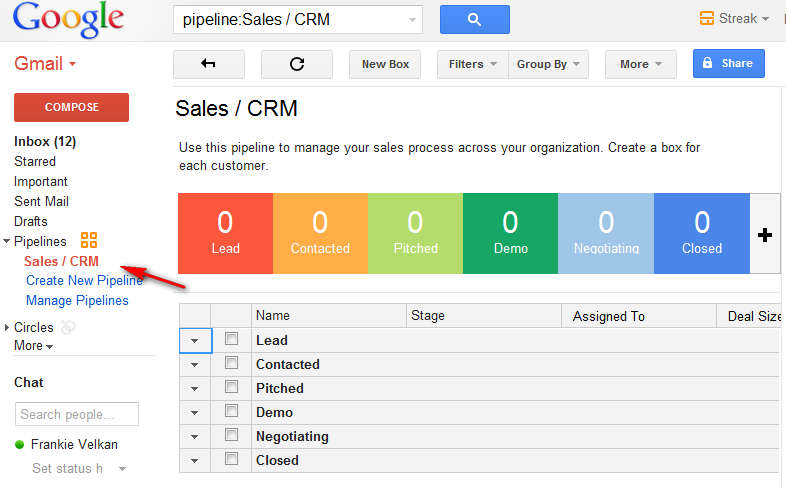The image size is (786, 488).
Task: Click Share button with lock icon
Action: pos(728,64)
